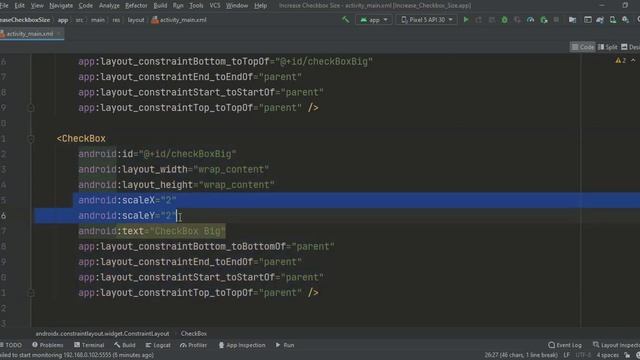Start debugging with the green bug icon
The height and width of the screenshot is (360, 640).
click(x=504, y=20)
